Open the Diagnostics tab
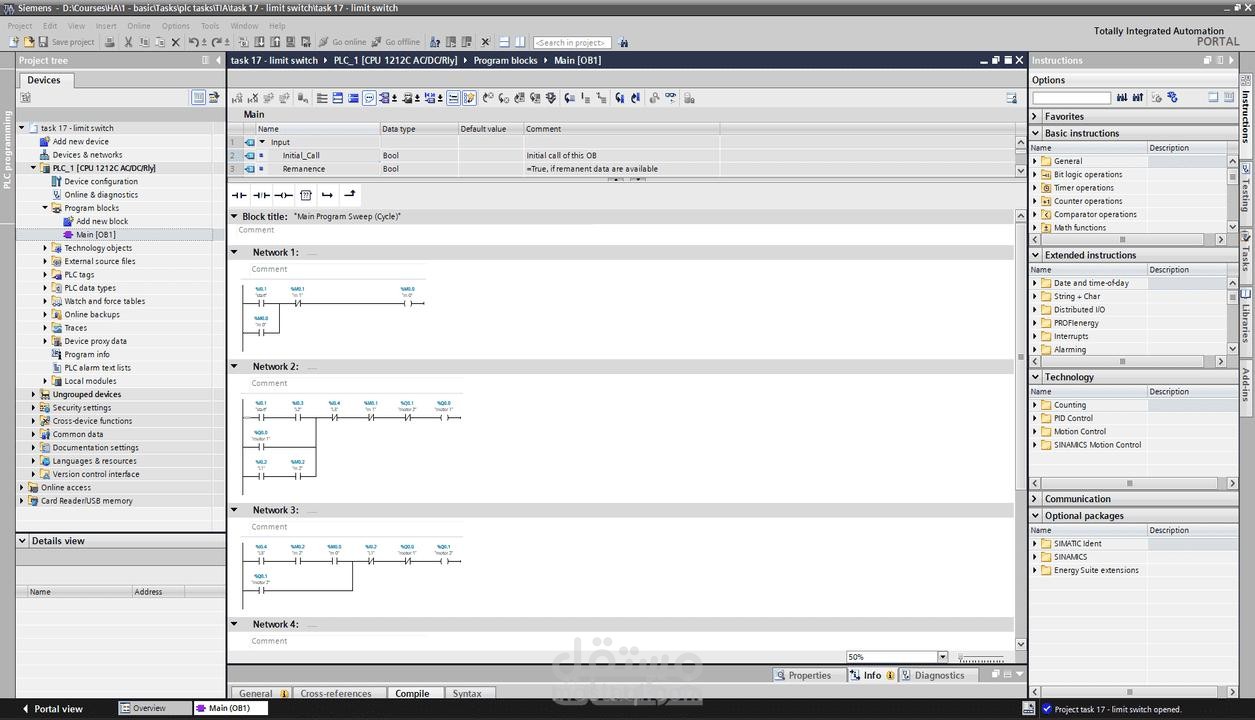The width and height of the screenshot is (1255, 720). pos(933,675)
